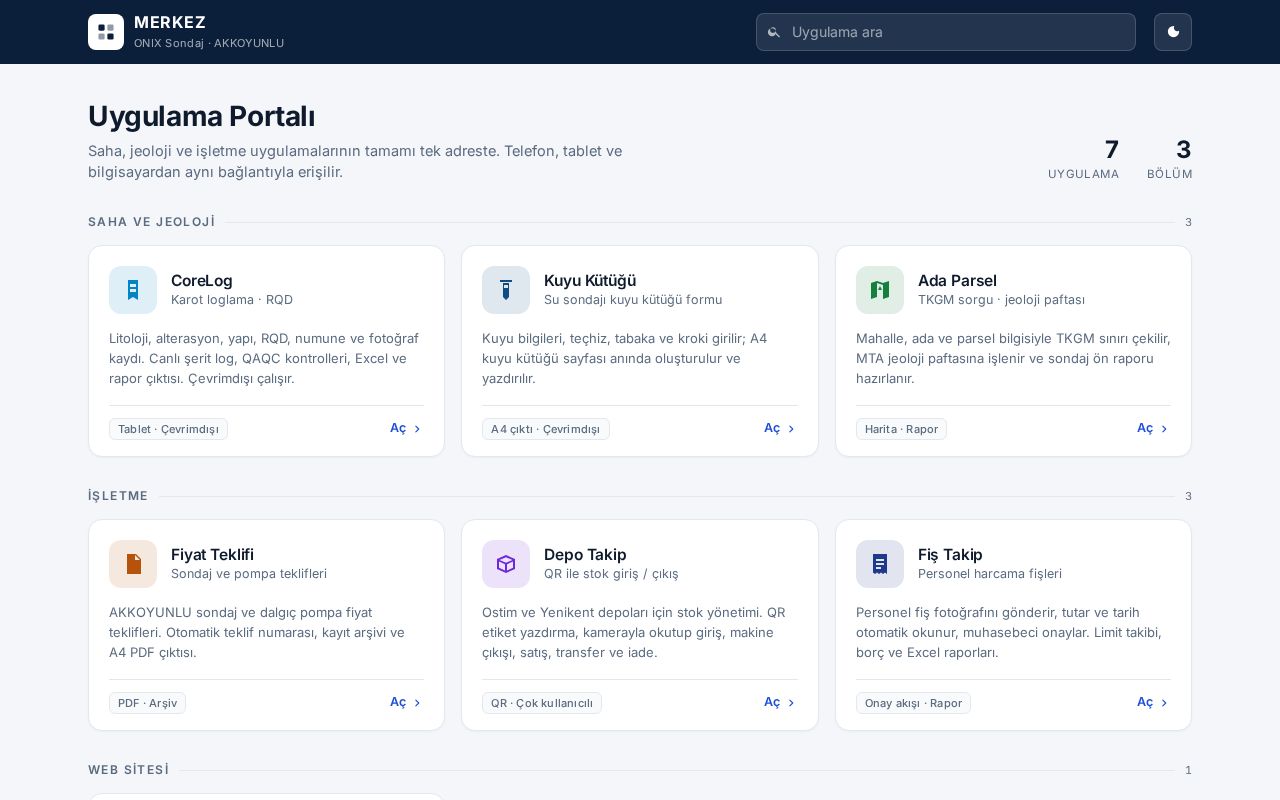Click the PDF · Arşiv tag
Viewport: 1280px width, 800px height.
[x=147, y=703]
